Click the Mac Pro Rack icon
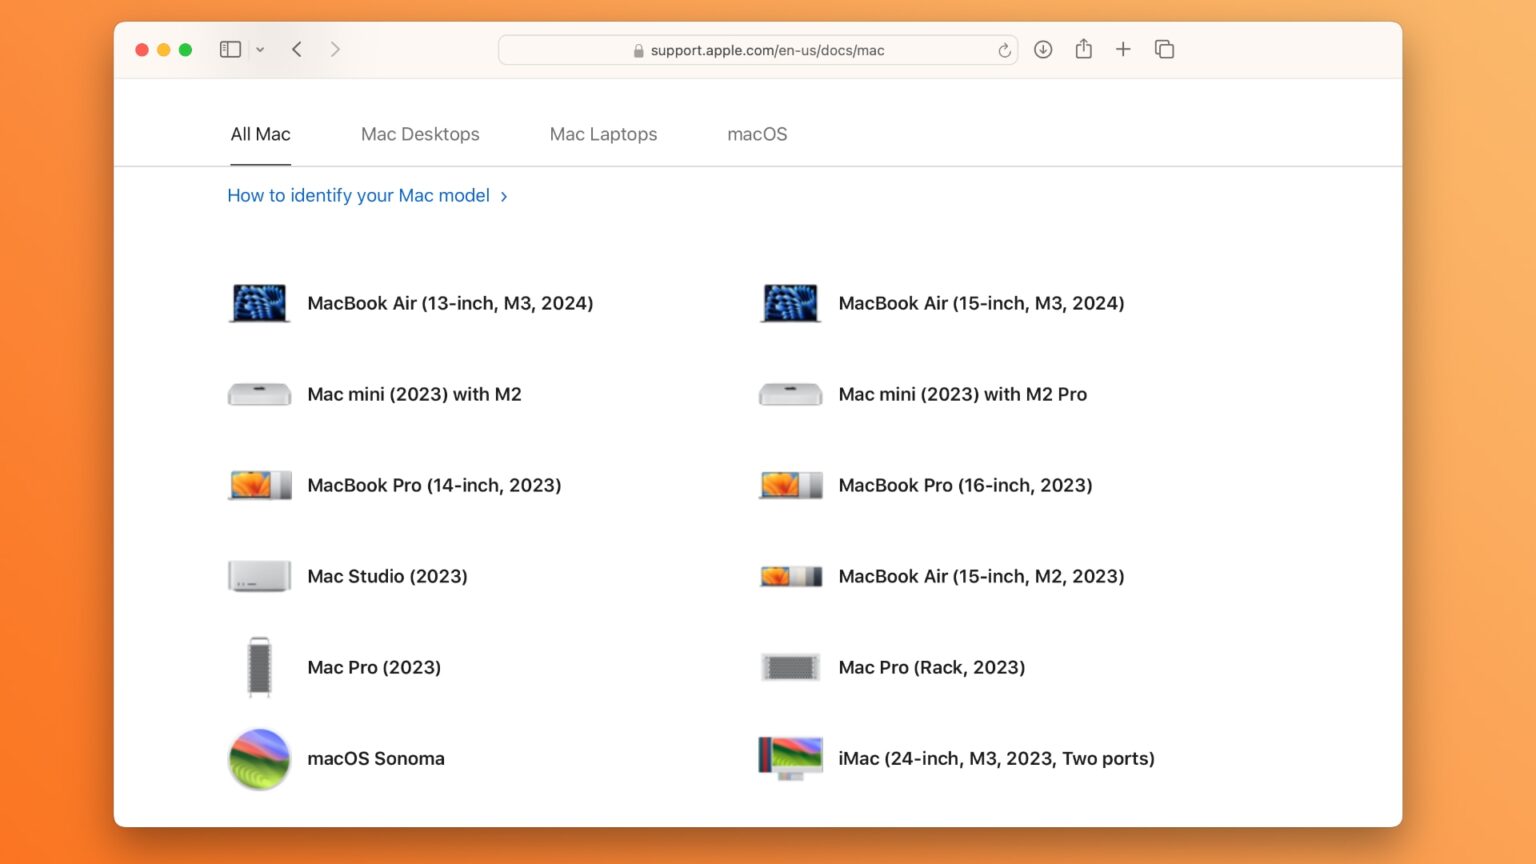This screenshot has width=1536, height=864. pos(790,667)
